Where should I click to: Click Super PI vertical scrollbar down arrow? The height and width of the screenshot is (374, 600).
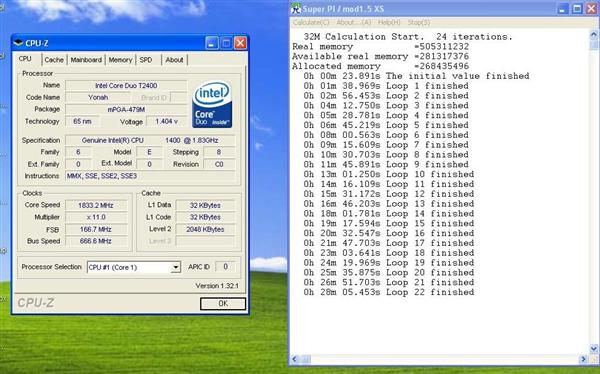coord(593,349)
